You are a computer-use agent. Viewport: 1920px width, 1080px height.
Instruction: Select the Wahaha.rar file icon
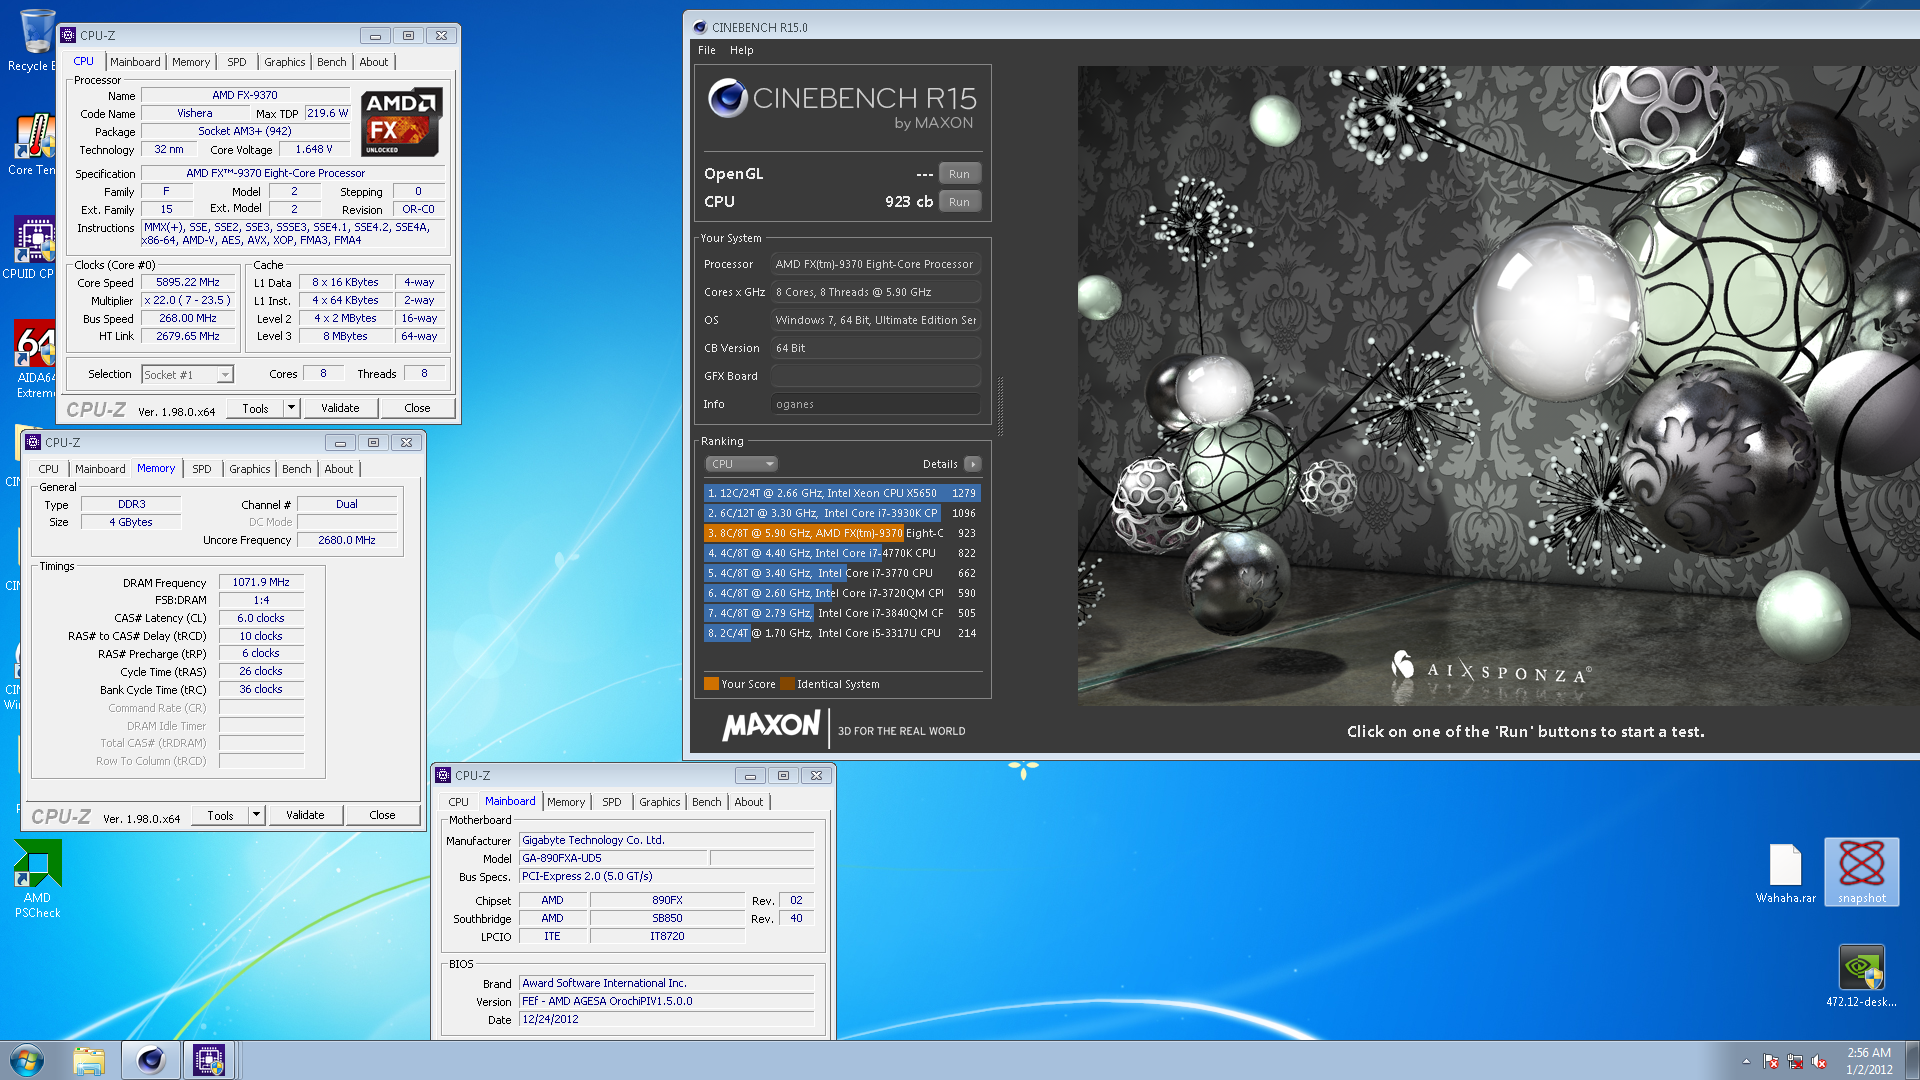point(1785,873)
